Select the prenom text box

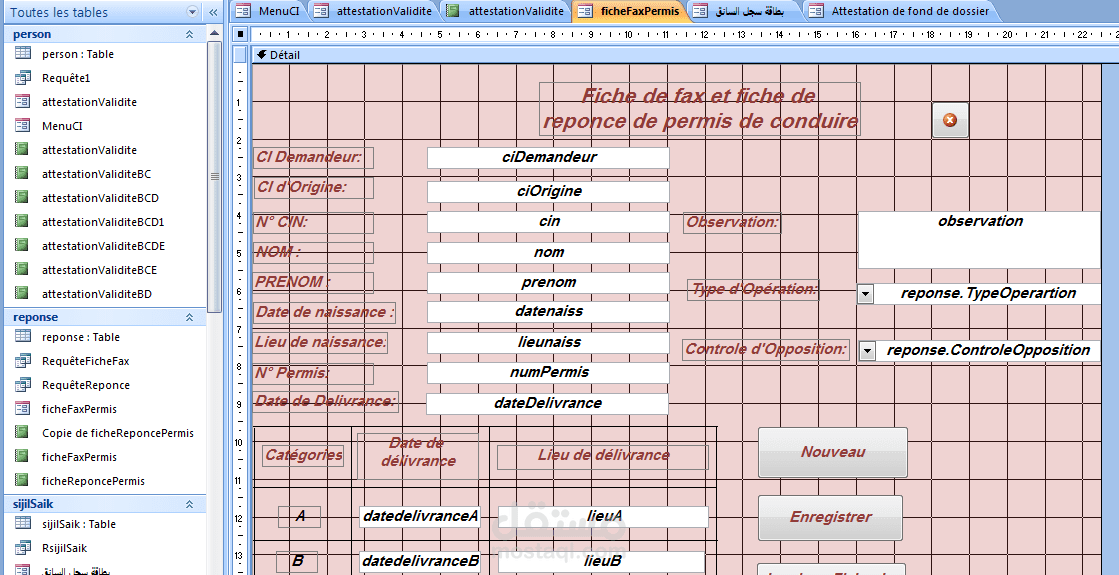click(x=548, y=283)
